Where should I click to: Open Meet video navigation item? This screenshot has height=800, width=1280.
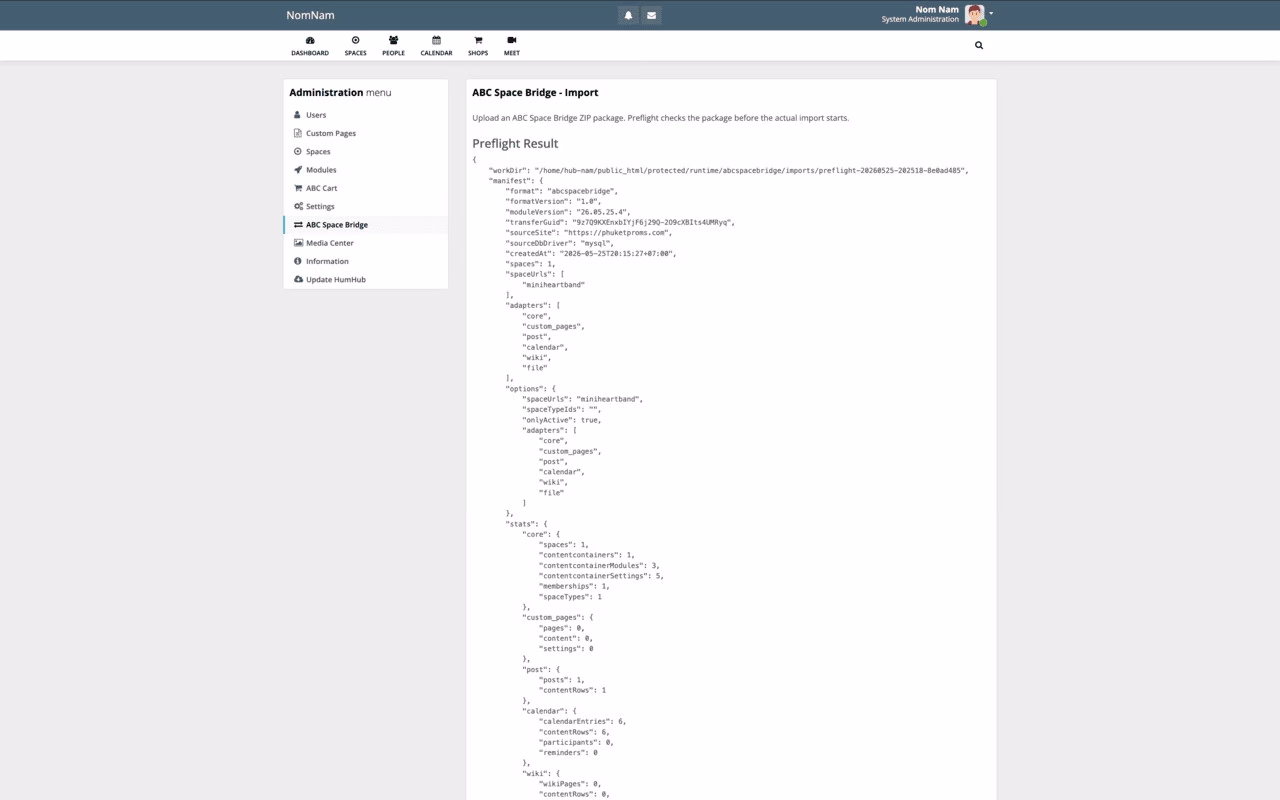point(511,46)
